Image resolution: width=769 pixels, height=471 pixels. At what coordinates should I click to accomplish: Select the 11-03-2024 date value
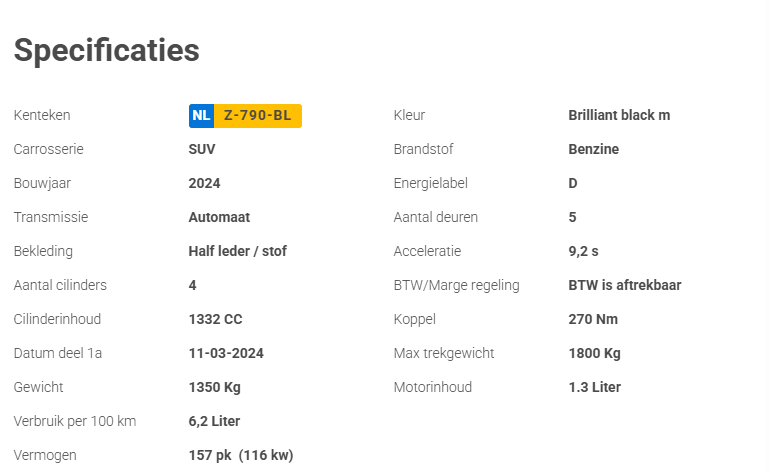click(226, 353)
